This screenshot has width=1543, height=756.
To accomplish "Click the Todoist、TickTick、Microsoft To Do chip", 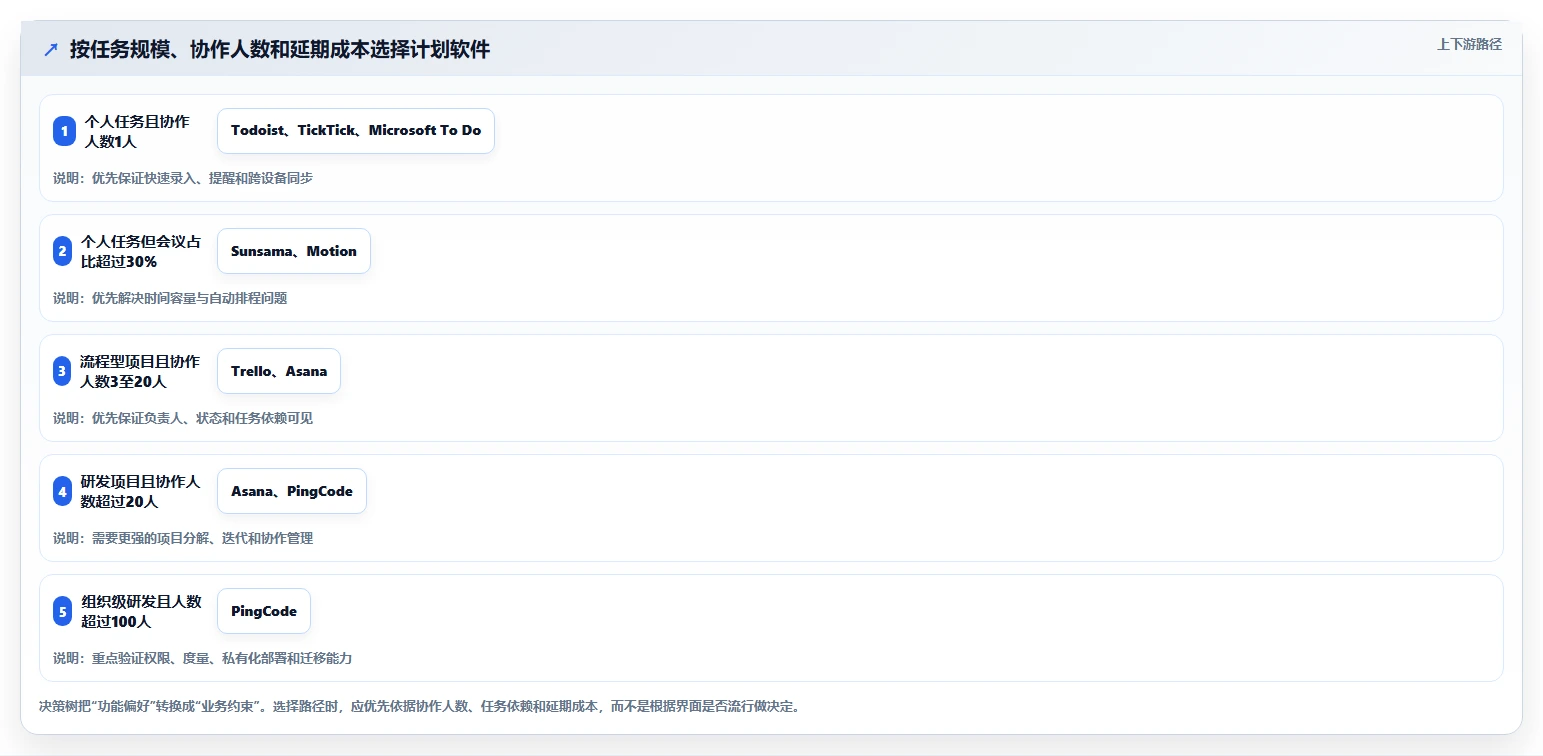I will pos(356,131).
